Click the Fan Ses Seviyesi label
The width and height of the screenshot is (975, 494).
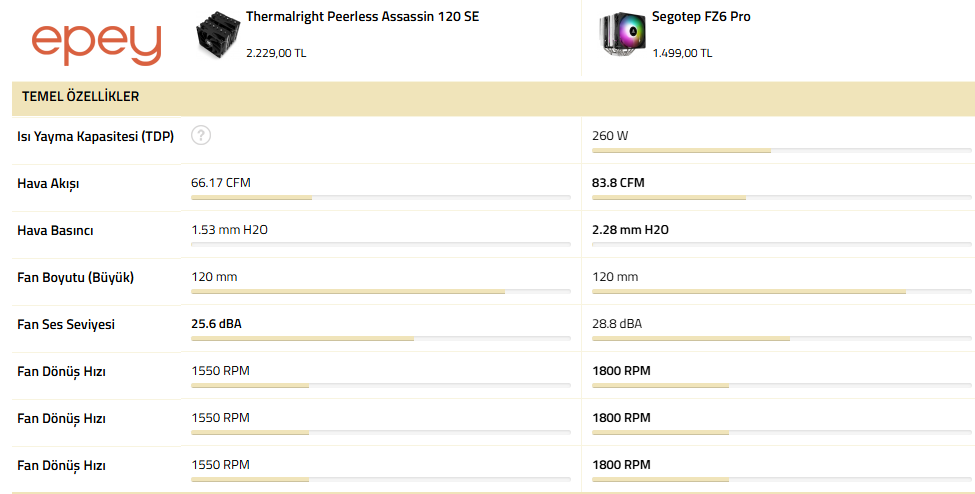point(66,325)
